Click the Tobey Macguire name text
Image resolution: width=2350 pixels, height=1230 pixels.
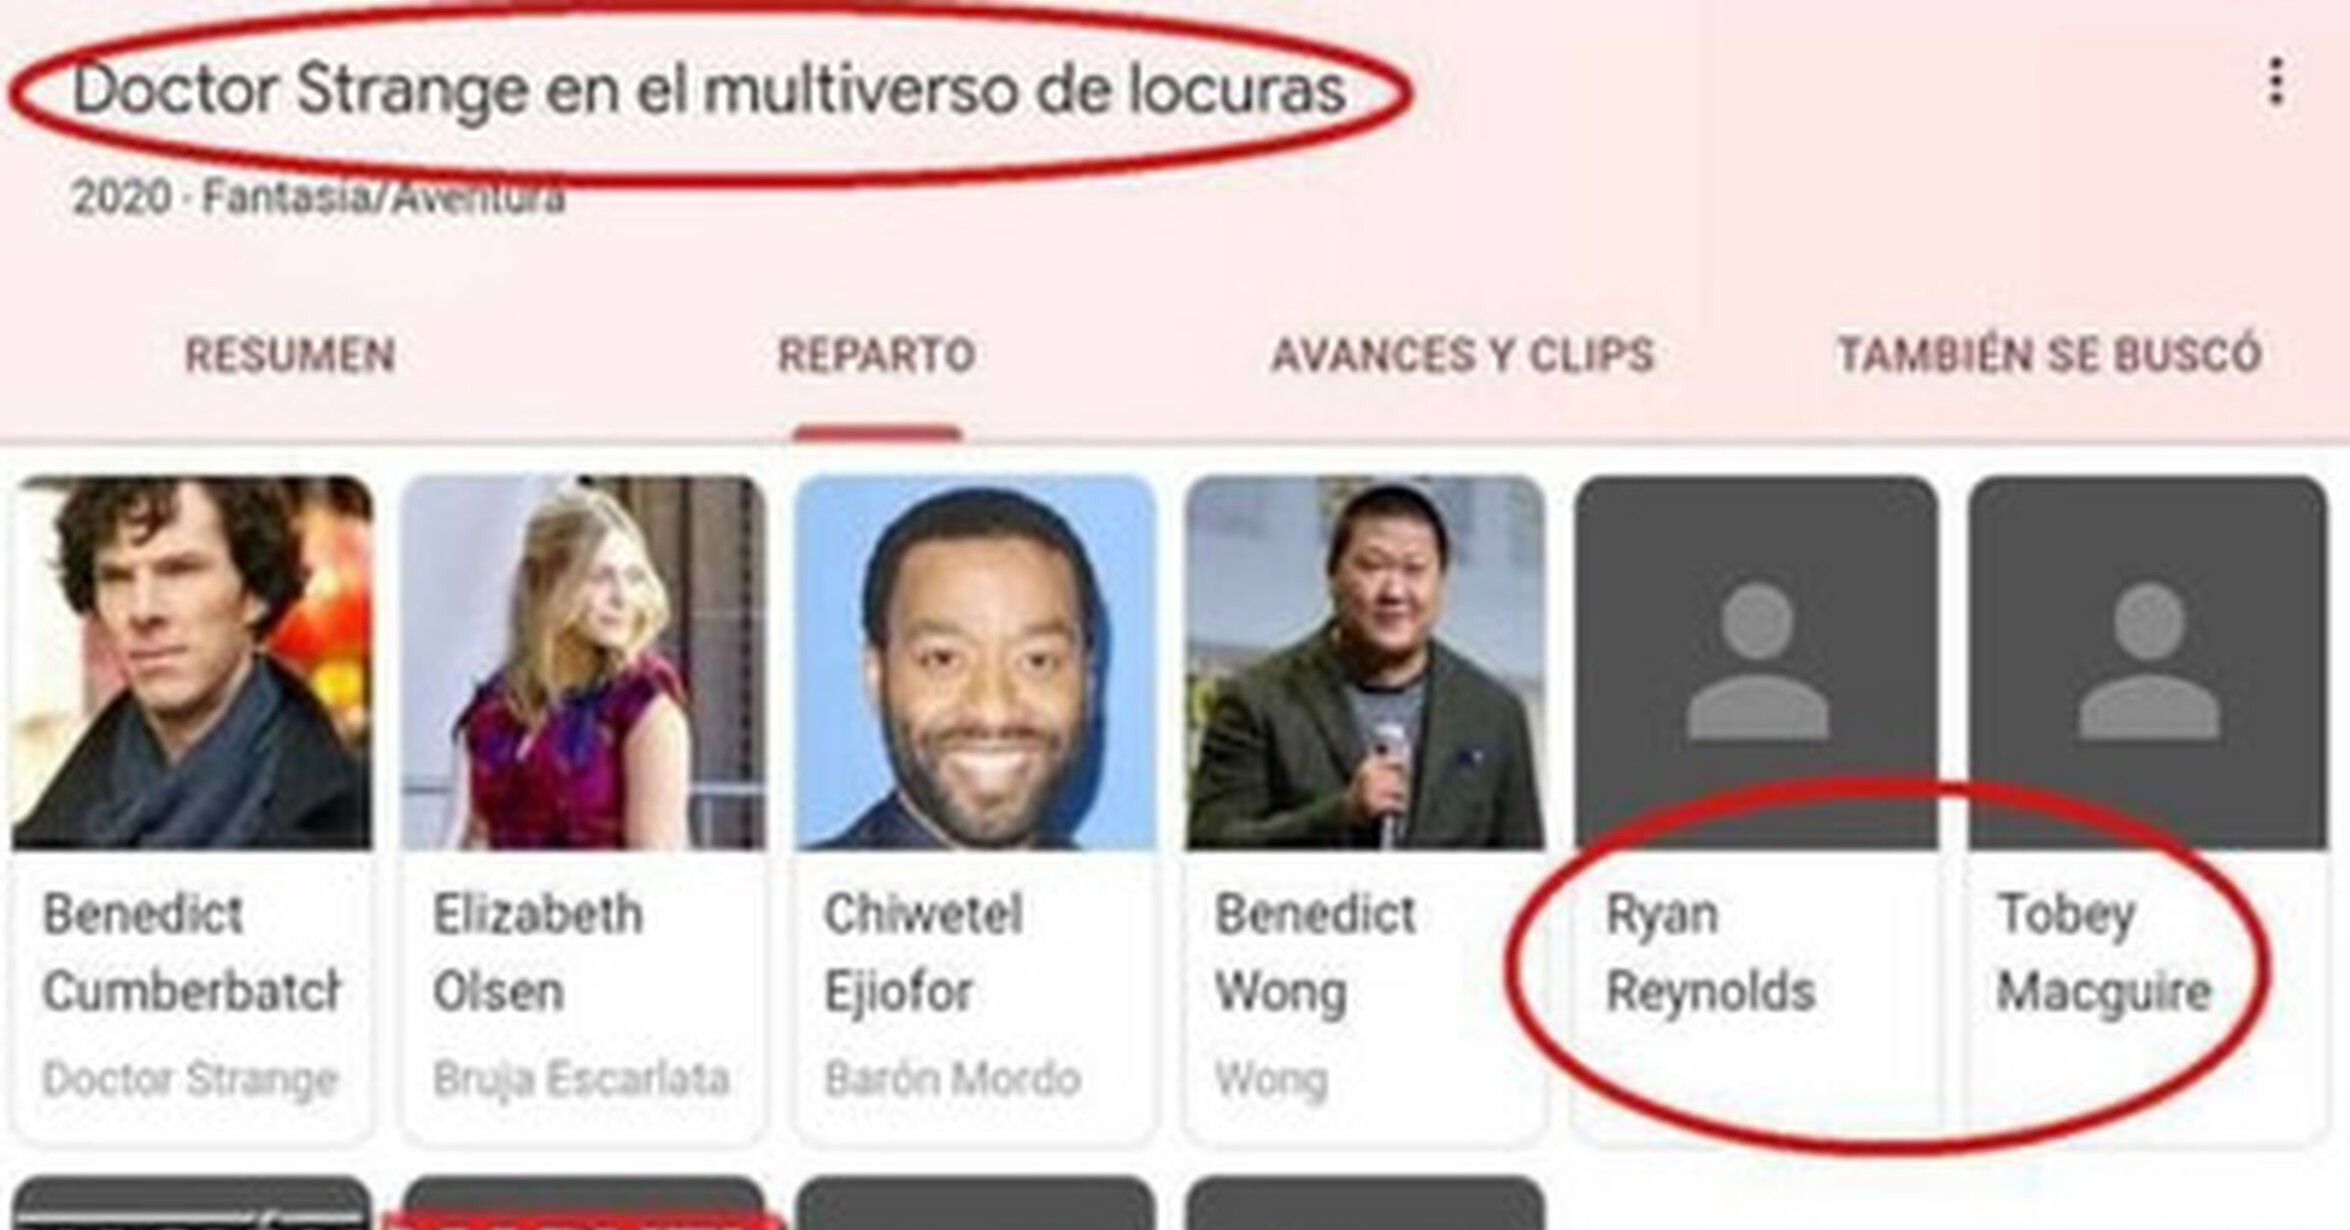(2103, 953)
